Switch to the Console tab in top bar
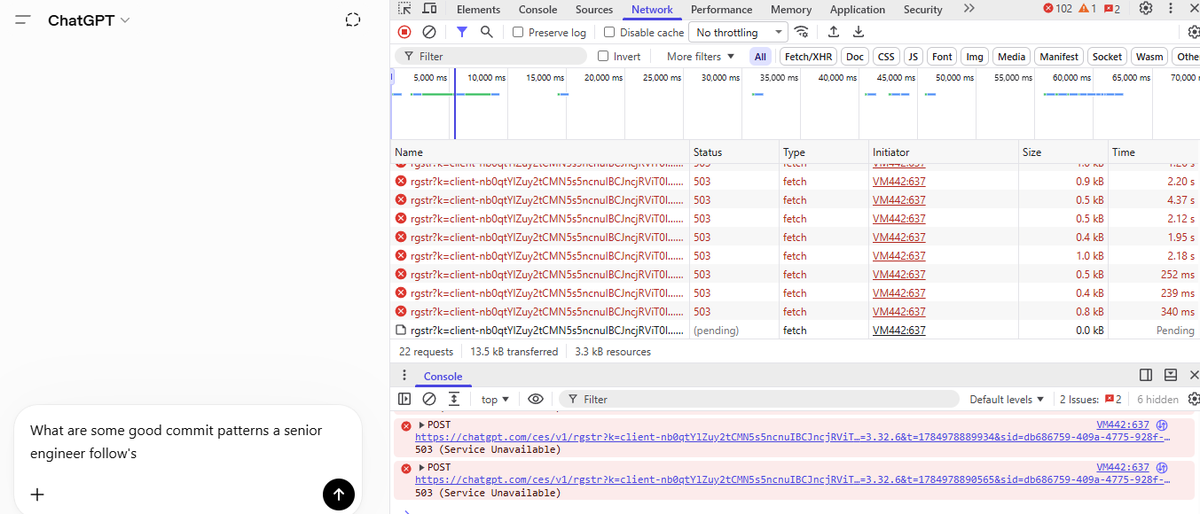The image size is (1200, 514). pyautogui.click(x=538, y=9)
